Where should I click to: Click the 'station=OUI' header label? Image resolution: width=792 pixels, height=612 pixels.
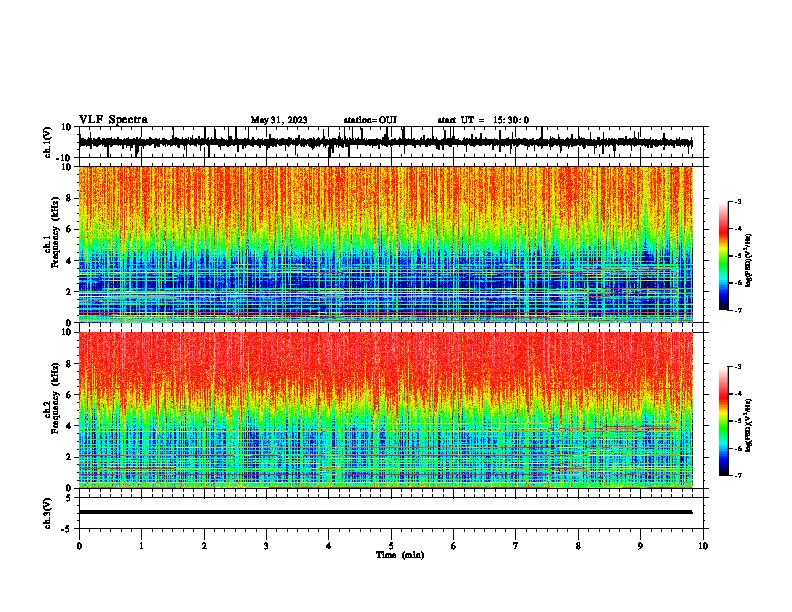(x=370, y=120)
